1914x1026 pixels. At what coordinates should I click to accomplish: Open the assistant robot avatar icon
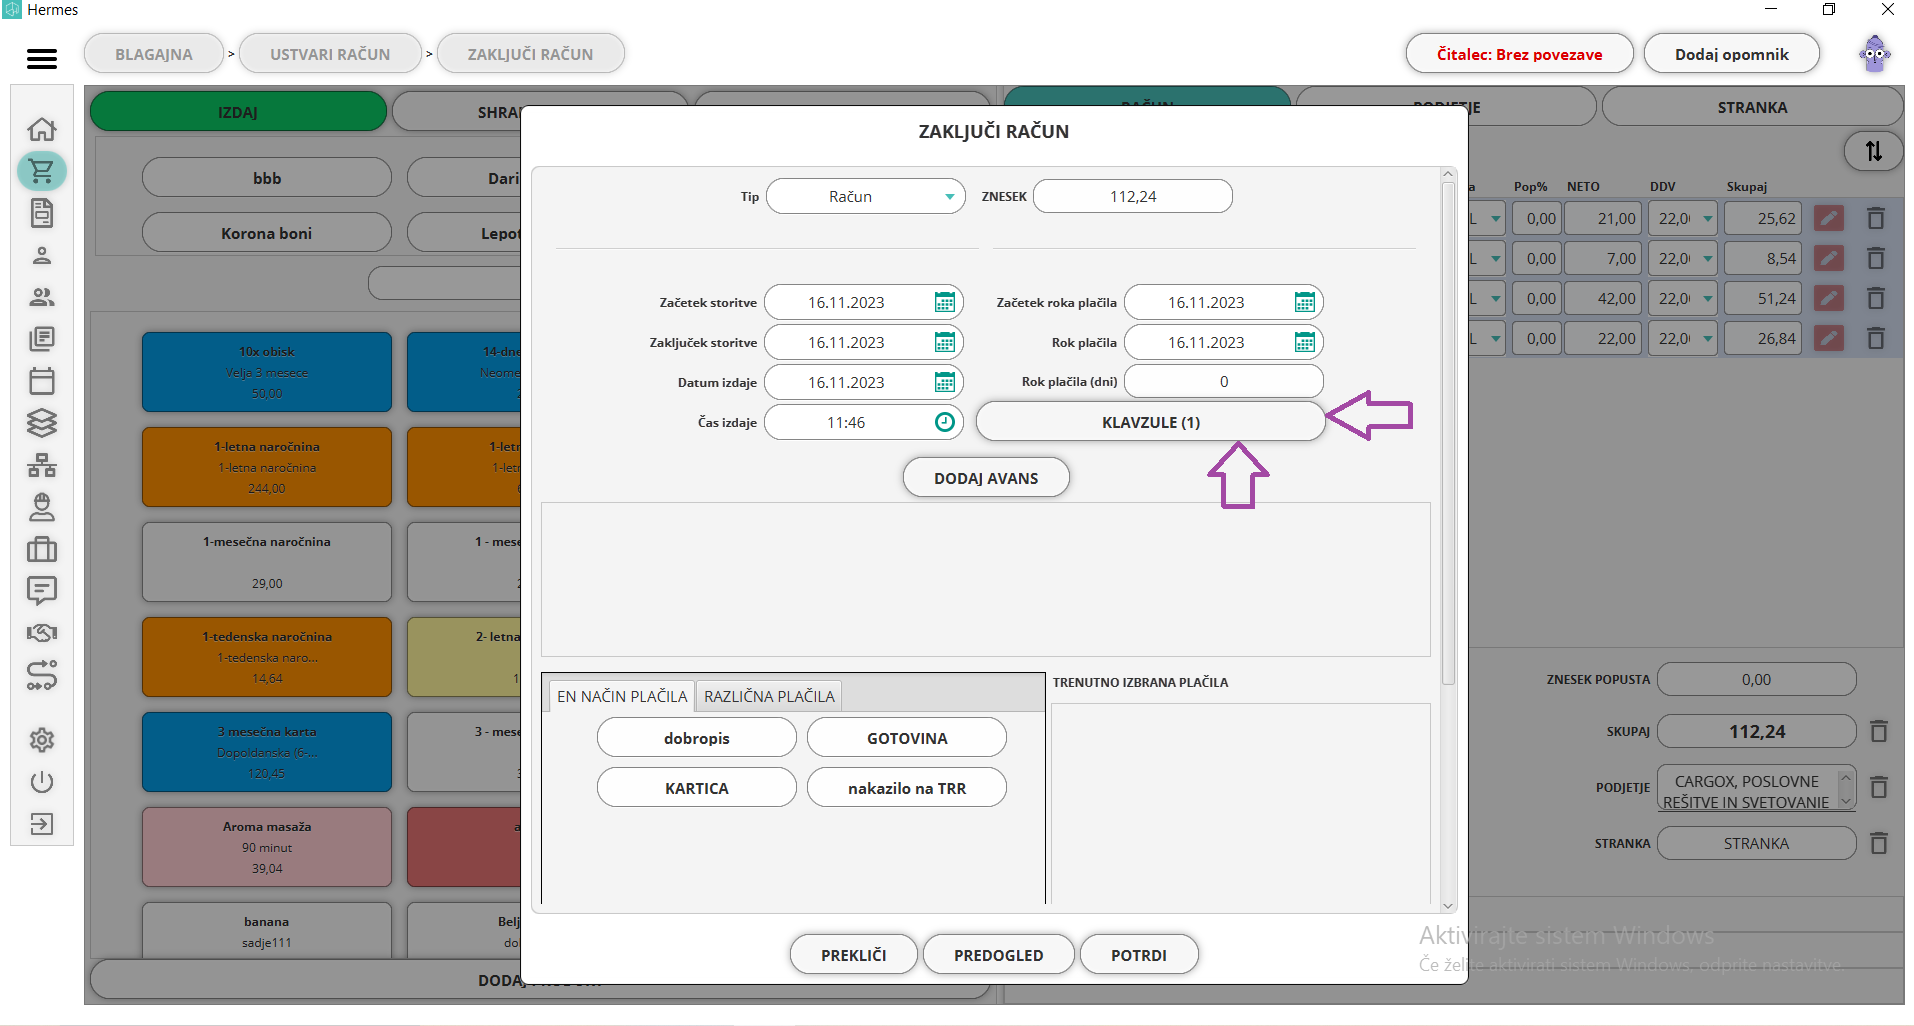[x=1875, y=54]
